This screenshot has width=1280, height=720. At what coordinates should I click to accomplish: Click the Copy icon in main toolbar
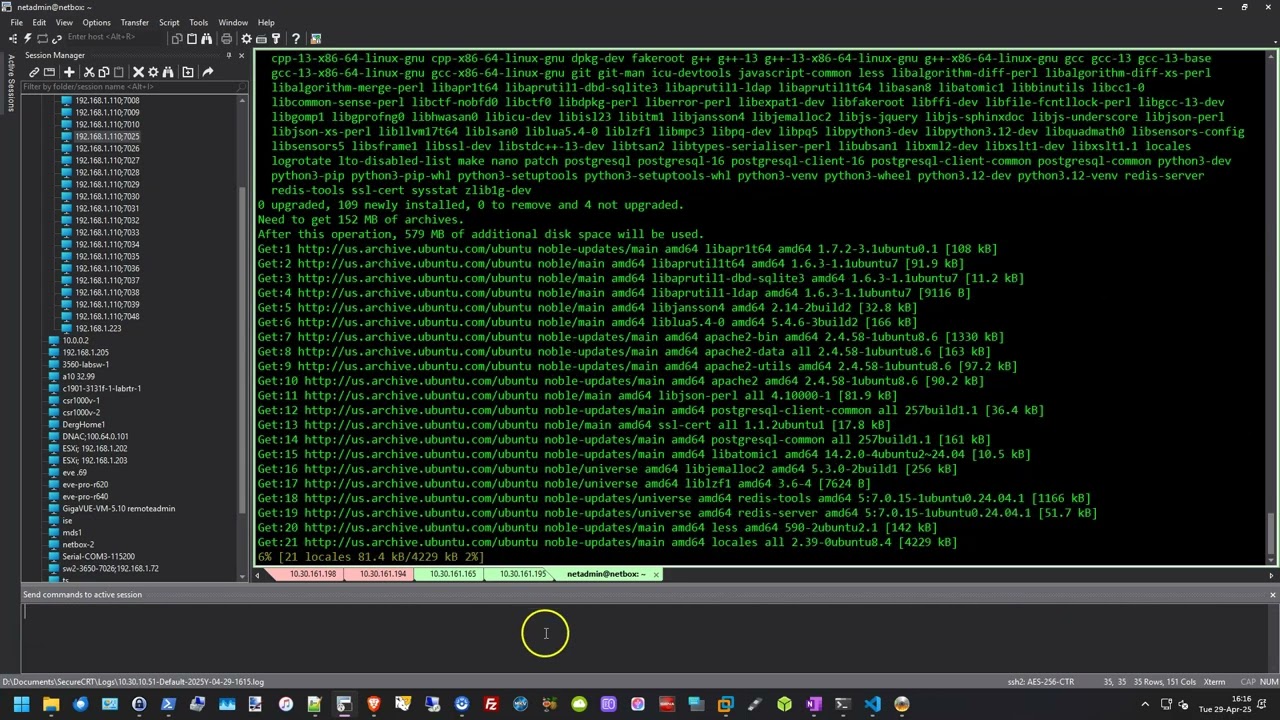click(177, 39)
